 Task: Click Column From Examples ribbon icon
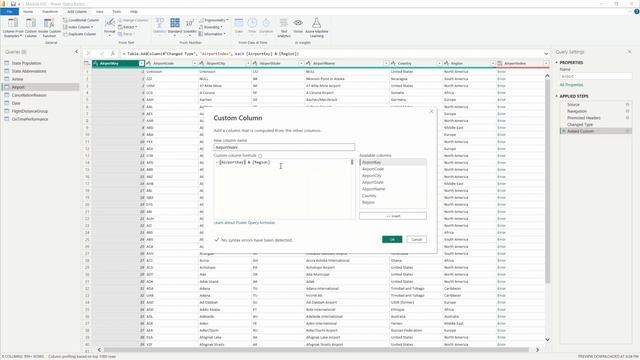pyautogui.click(x=13, y=28)
